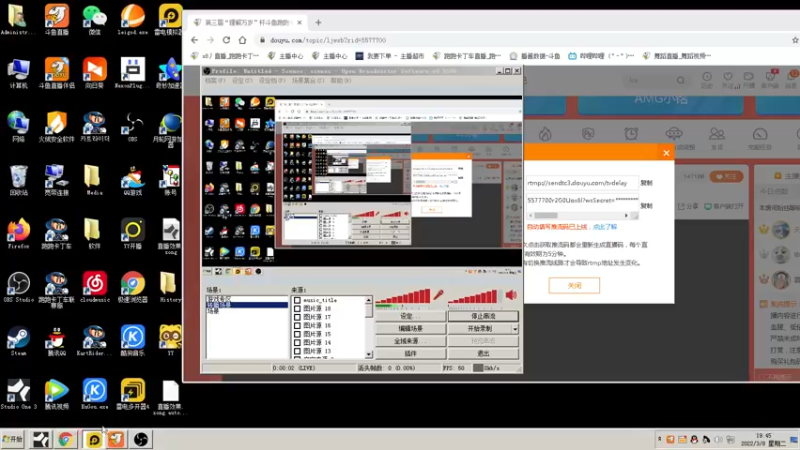Screen dimensions: 800x450
Task: Click the sources list scroll-down arrow
Action: [369, 354]
